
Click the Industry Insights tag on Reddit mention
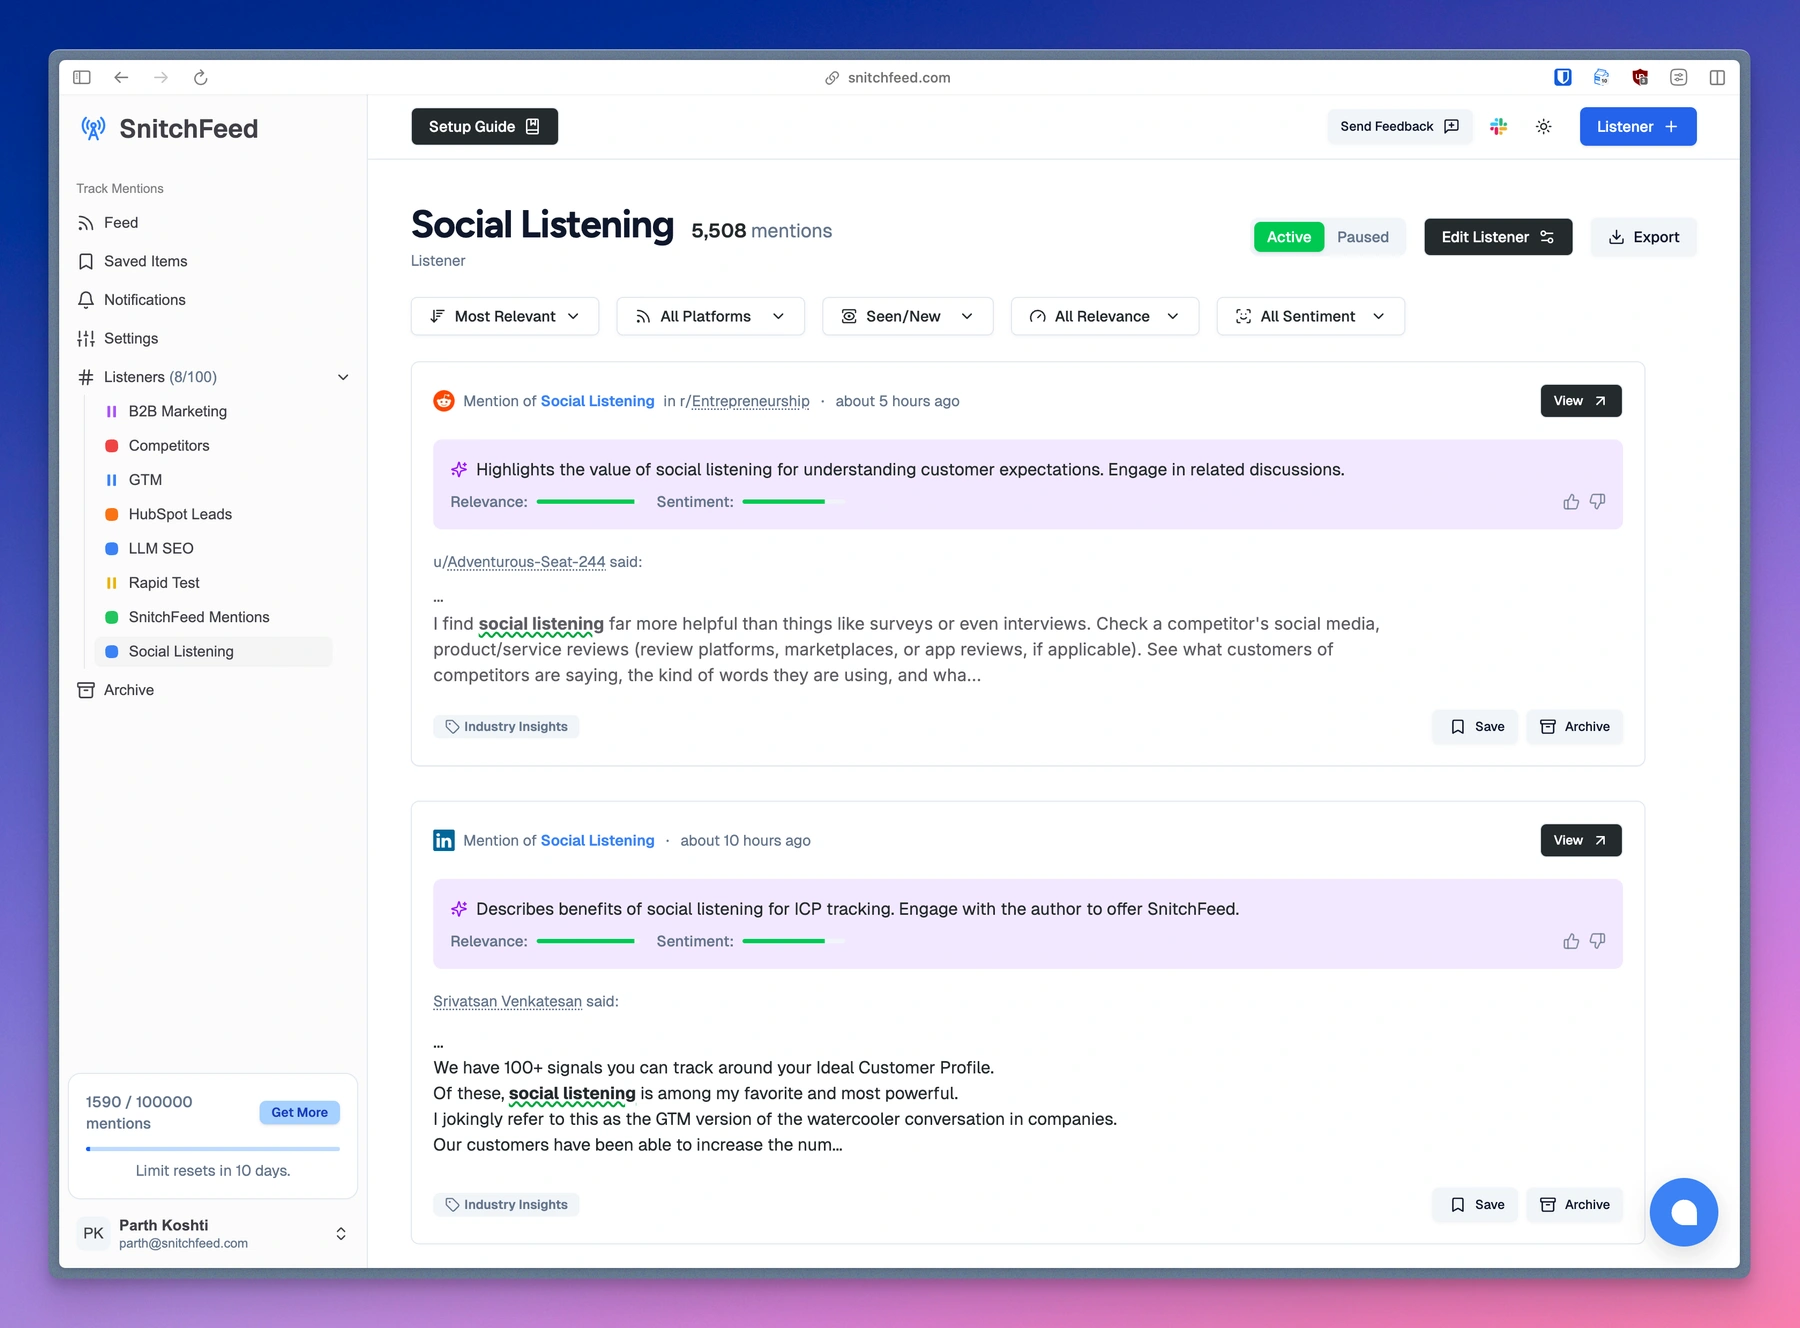pyautogui.click(x=506, y=726)
